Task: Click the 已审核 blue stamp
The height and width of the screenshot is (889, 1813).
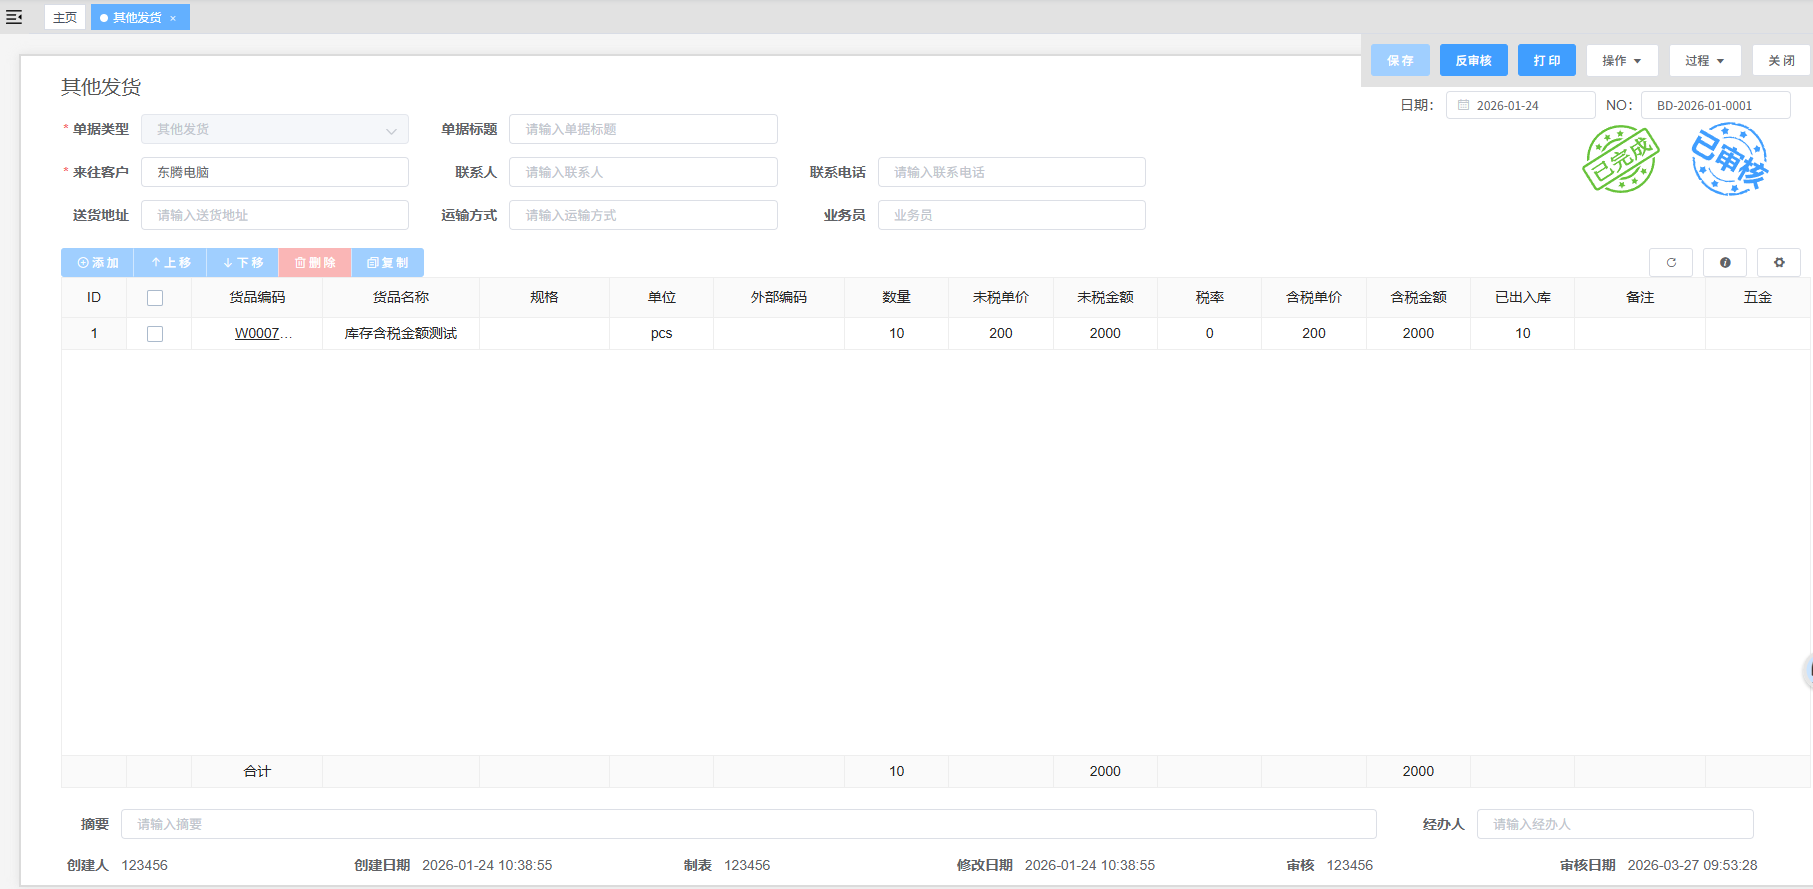Action: [1729, 160]
